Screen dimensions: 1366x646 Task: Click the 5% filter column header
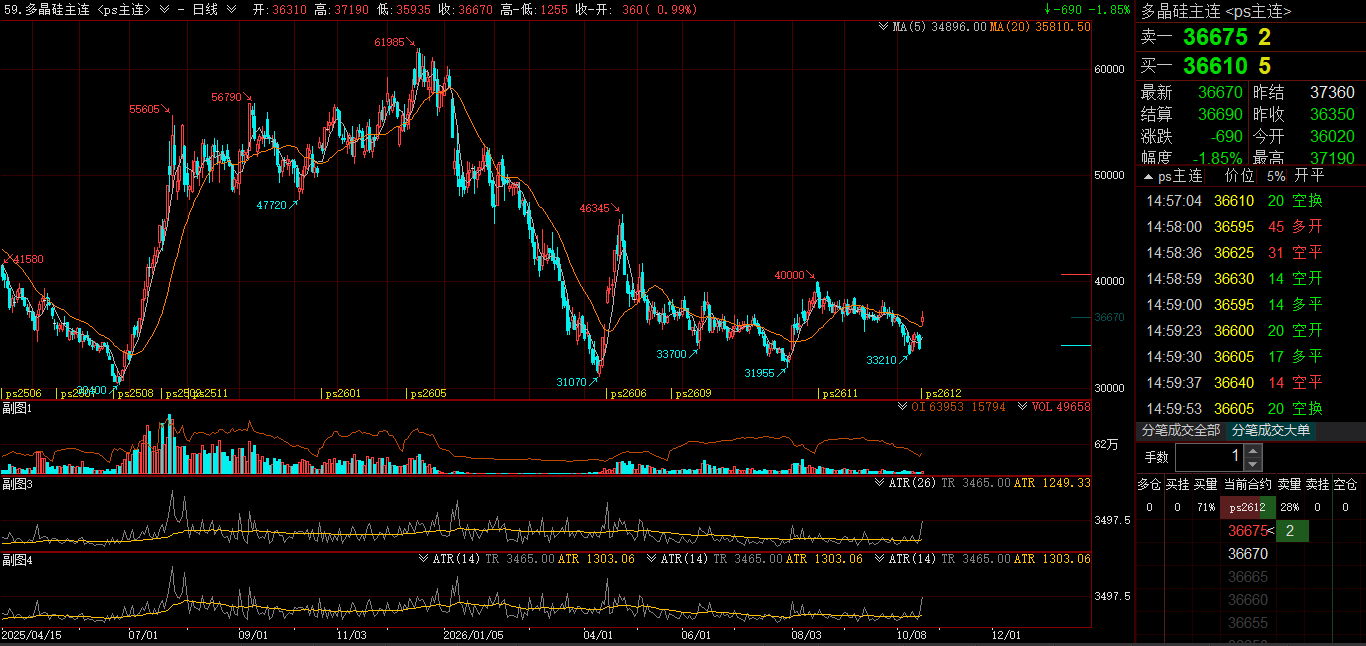click(x=1276, y=176)
